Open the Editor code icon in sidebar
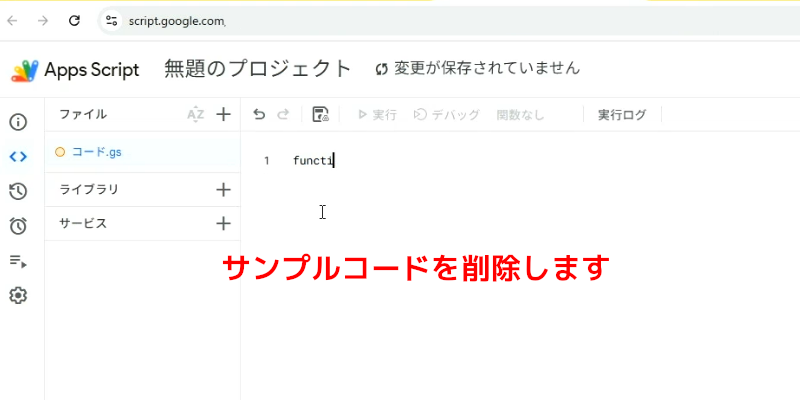 pyautogui.click(x=18, y=157)
